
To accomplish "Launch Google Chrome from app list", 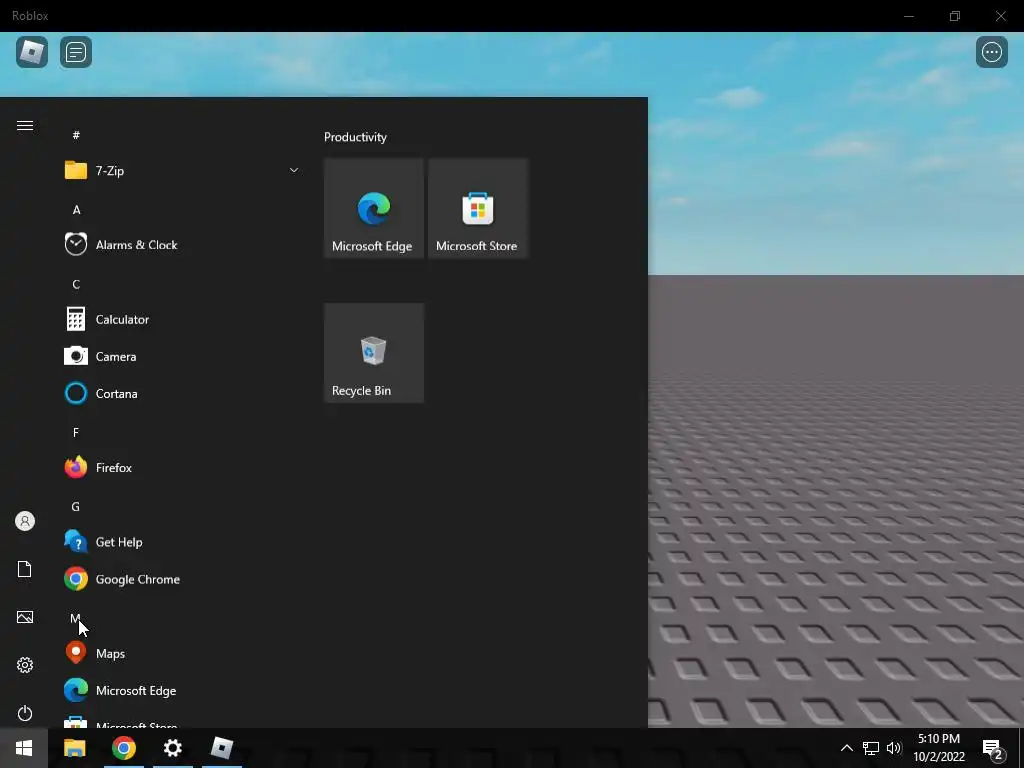I will [182, 579].
